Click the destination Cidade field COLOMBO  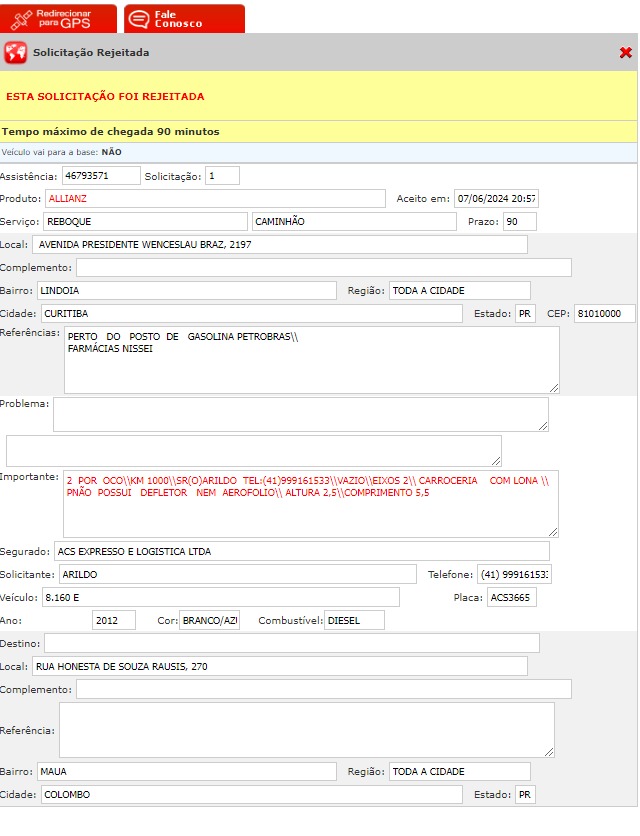250,794
